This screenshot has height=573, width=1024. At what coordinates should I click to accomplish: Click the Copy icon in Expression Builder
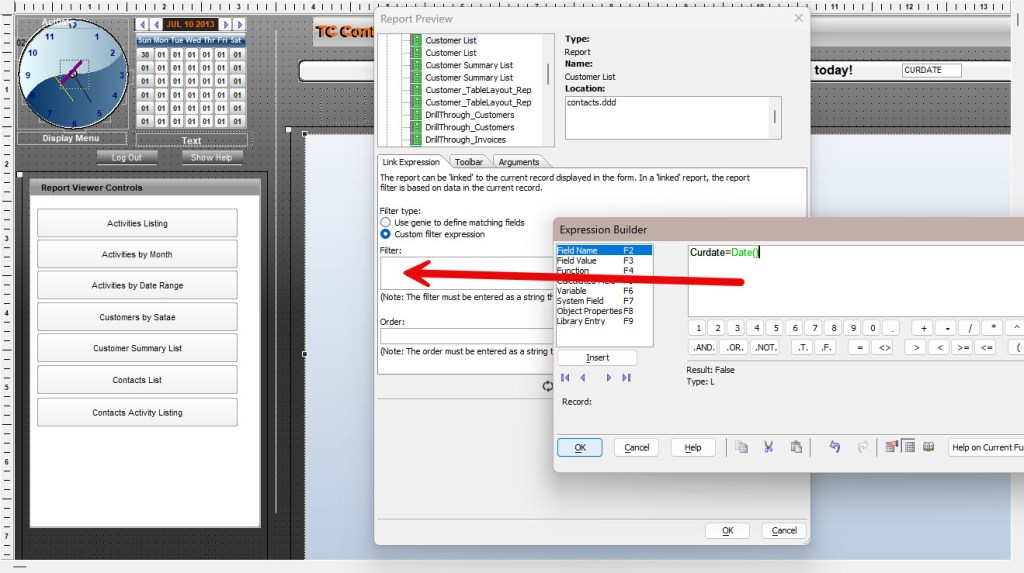coord(741,447)
